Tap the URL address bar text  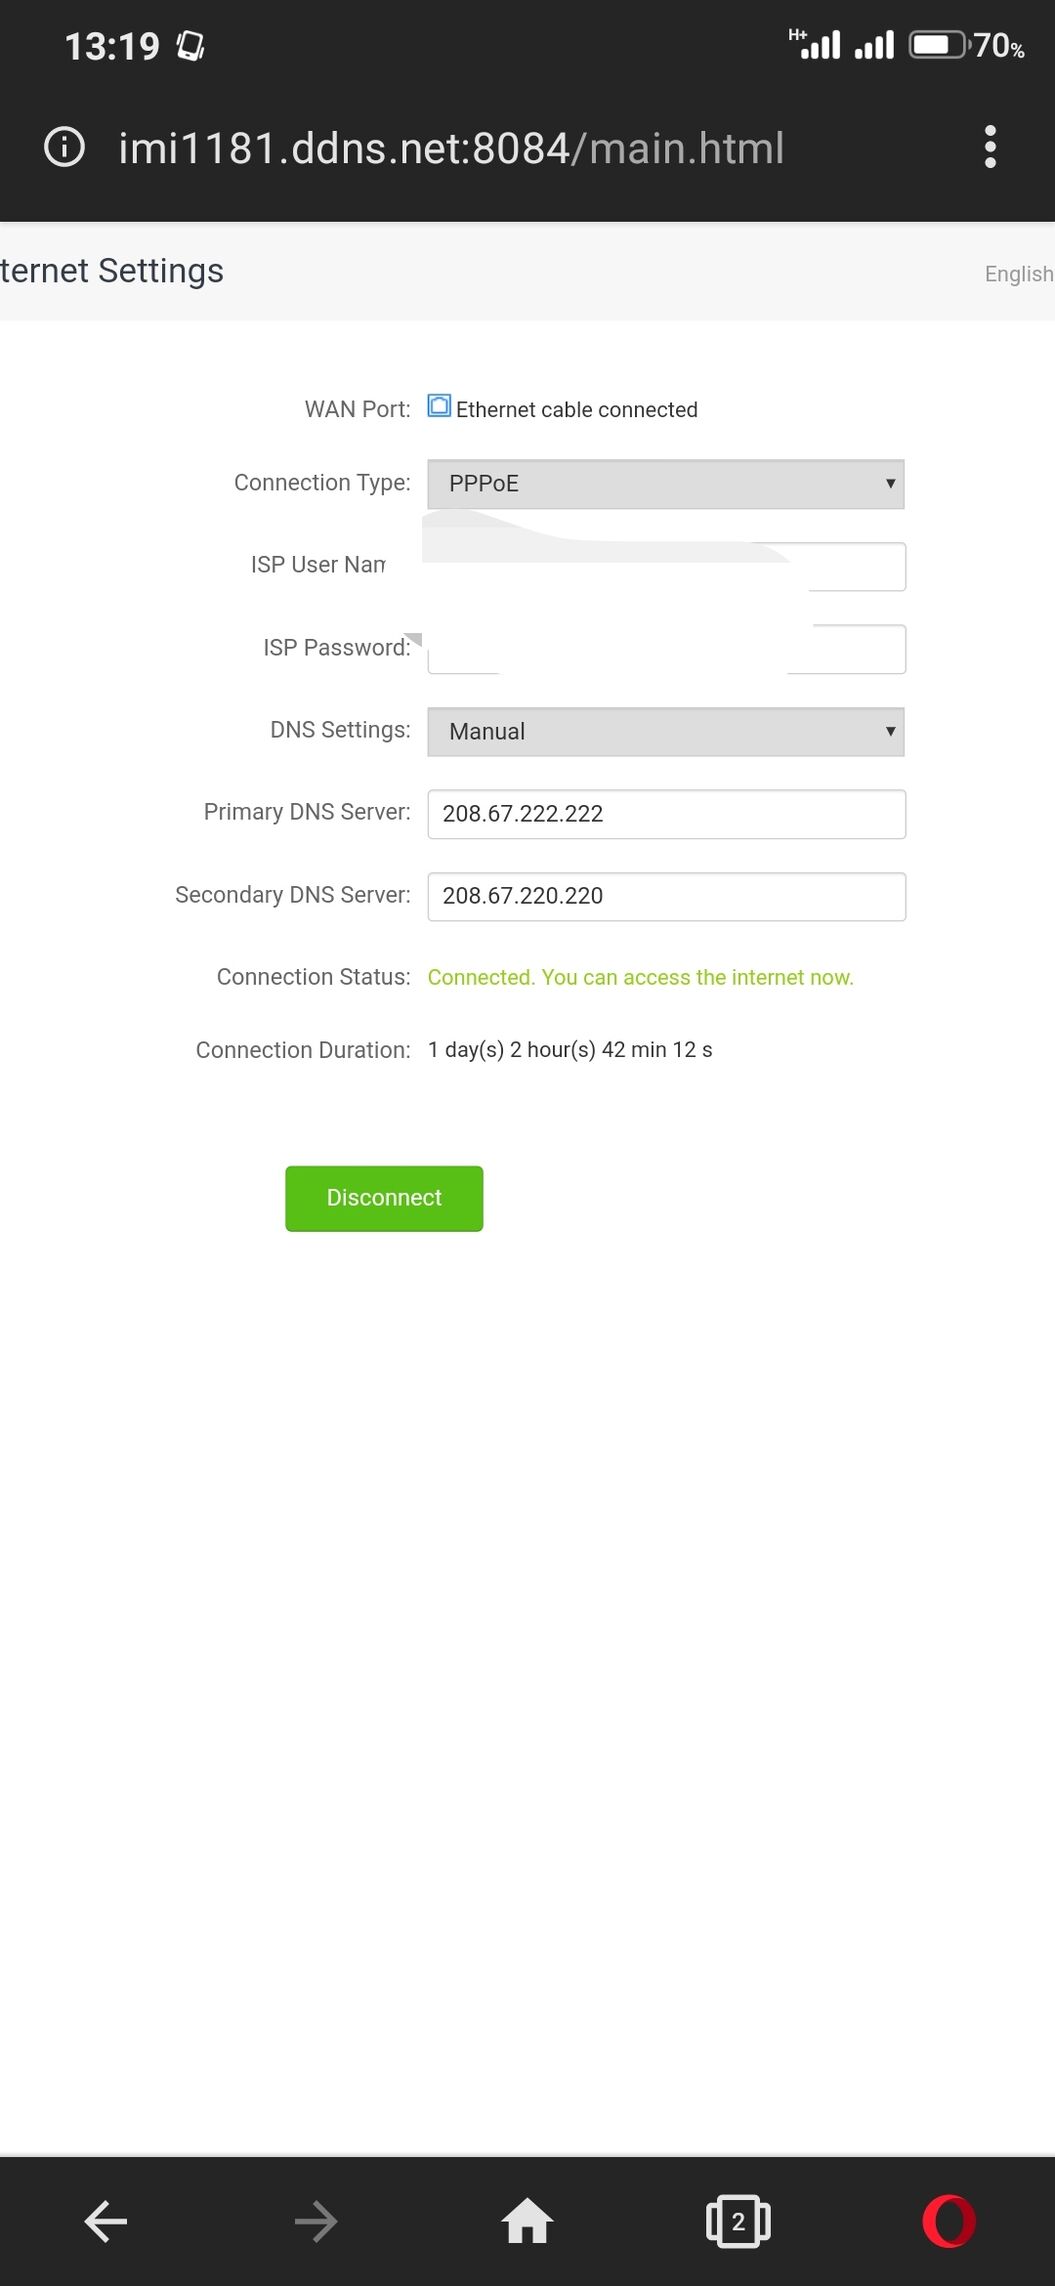(x=451, y=148)
